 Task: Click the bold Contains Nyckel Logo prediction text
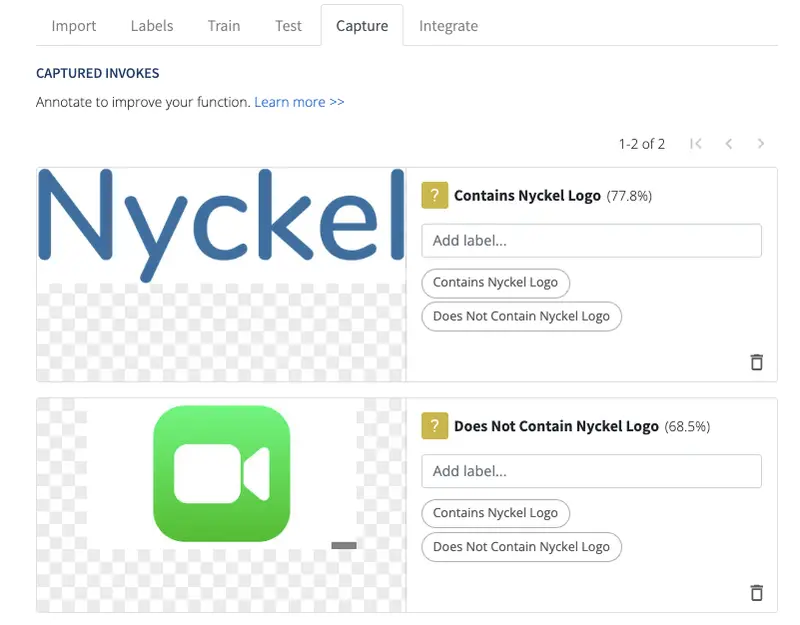tap(527, 195)
